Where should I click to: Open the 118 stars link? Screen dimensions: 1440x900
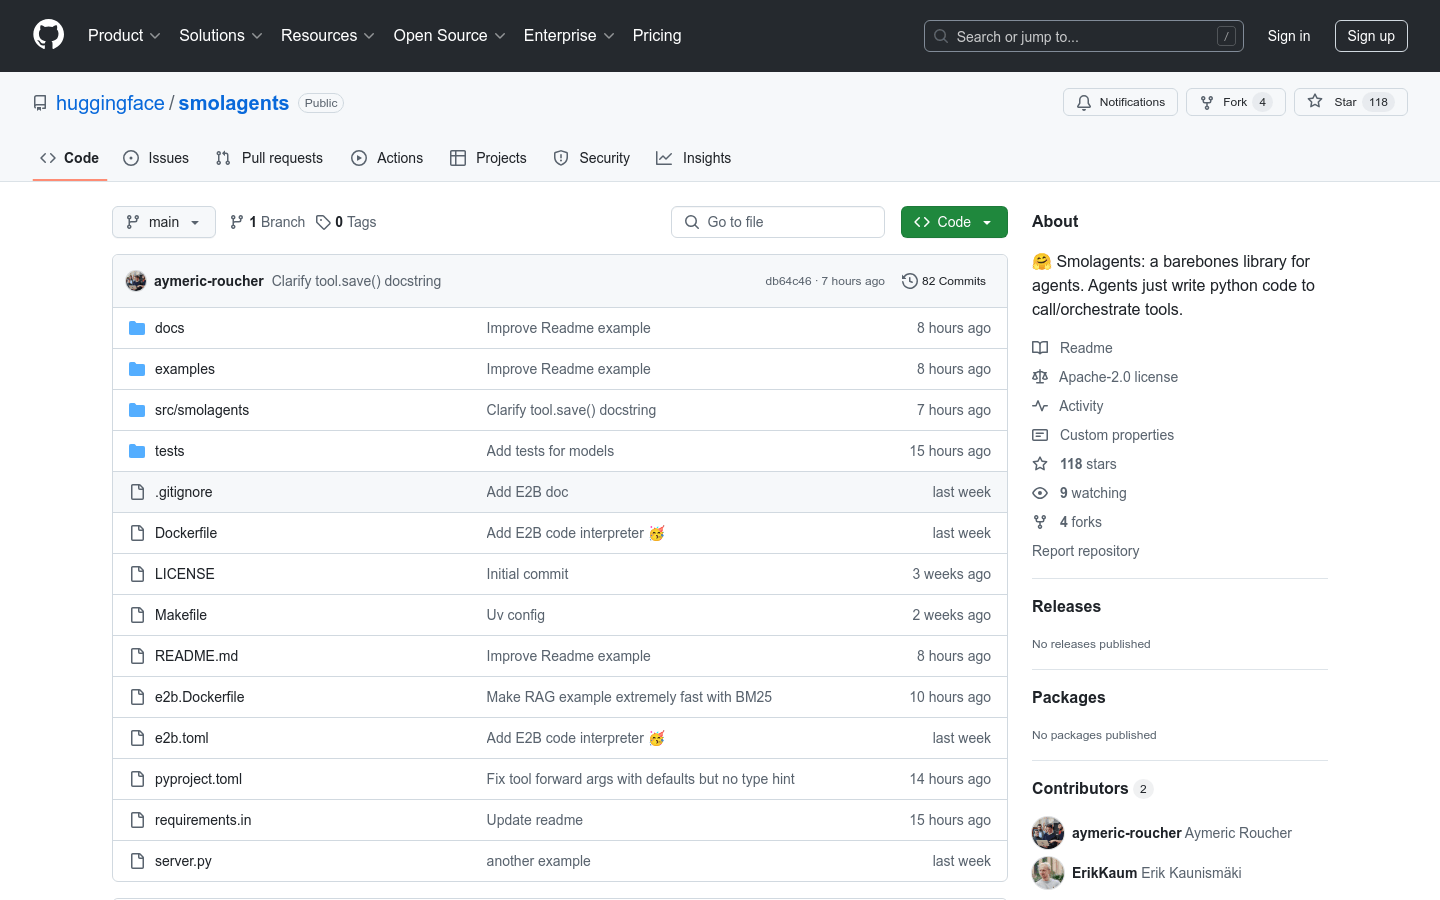[1088, 464]
